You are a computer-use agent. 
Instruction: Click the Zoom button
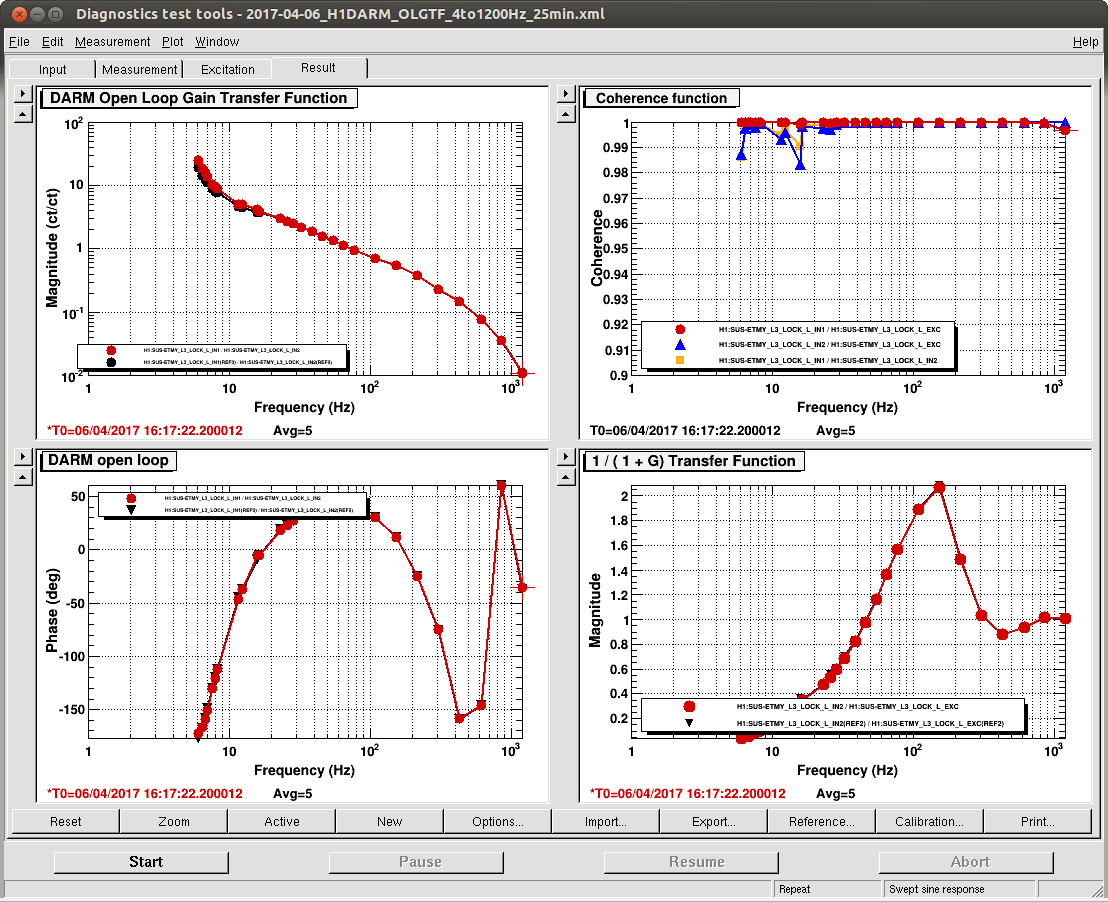pyautogui.click(x=174, y=821)
